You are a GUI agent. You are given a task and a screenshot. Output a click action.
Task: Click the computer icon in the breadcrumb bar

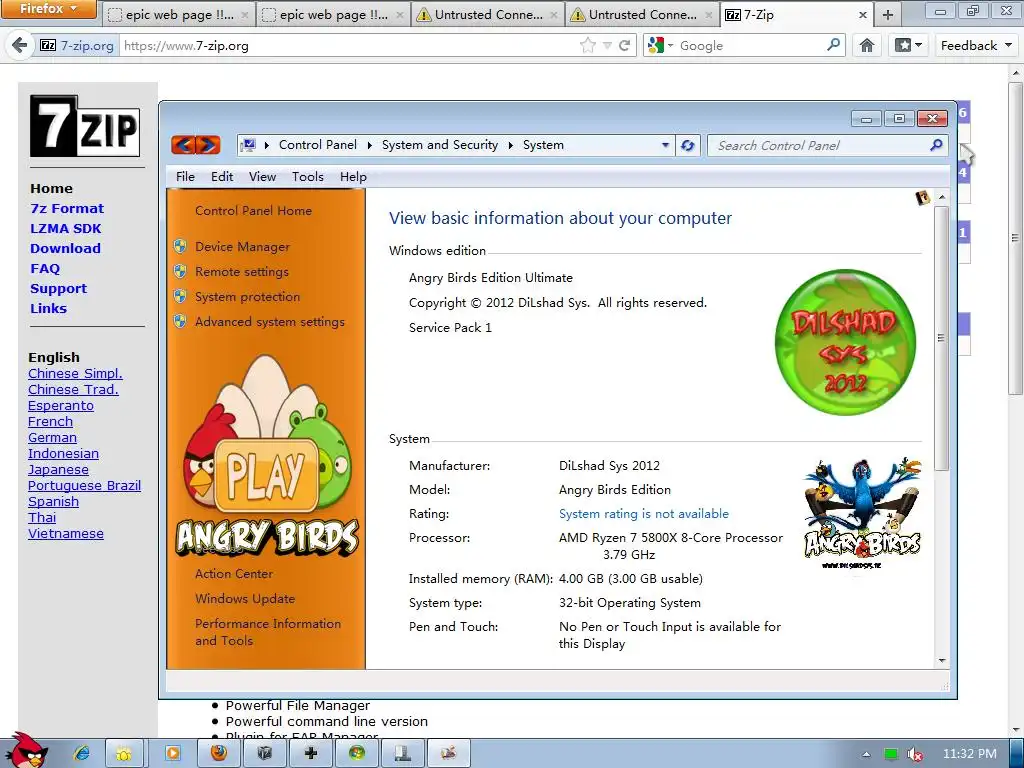pyautogui.click(x=248, y=145)
